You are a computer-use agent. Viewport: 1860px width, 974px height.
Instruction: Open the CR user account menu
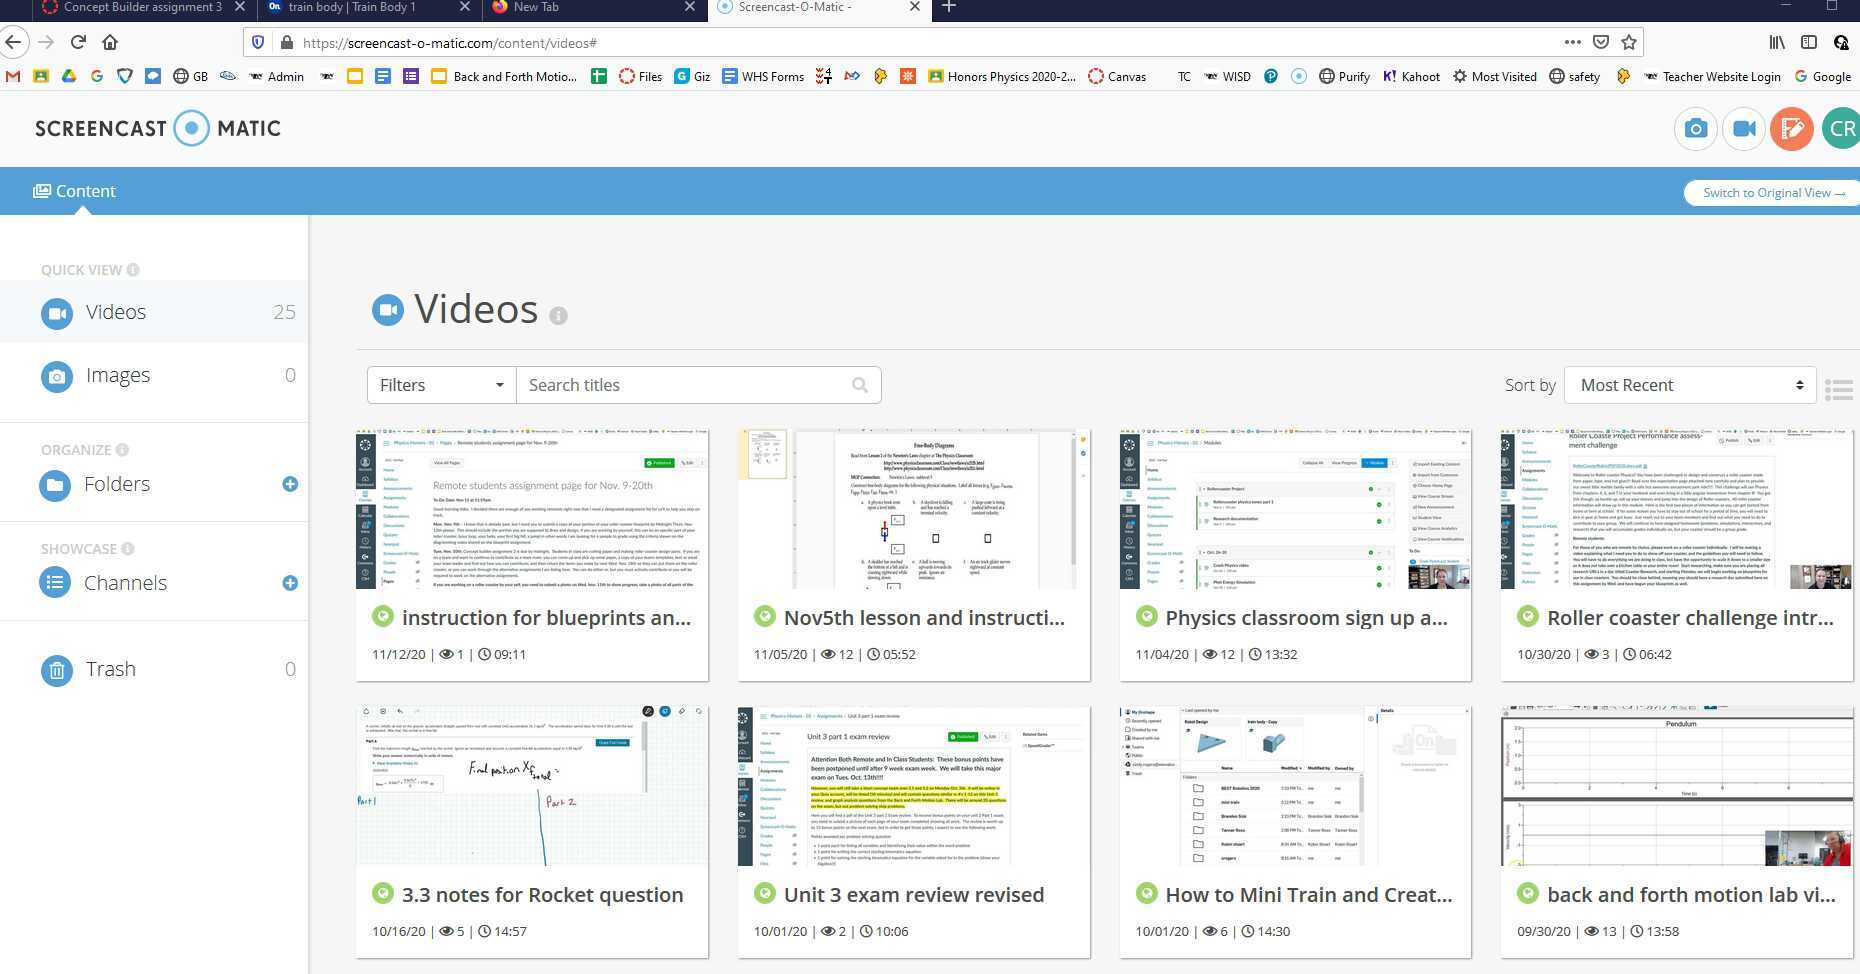pos(1840,129)
